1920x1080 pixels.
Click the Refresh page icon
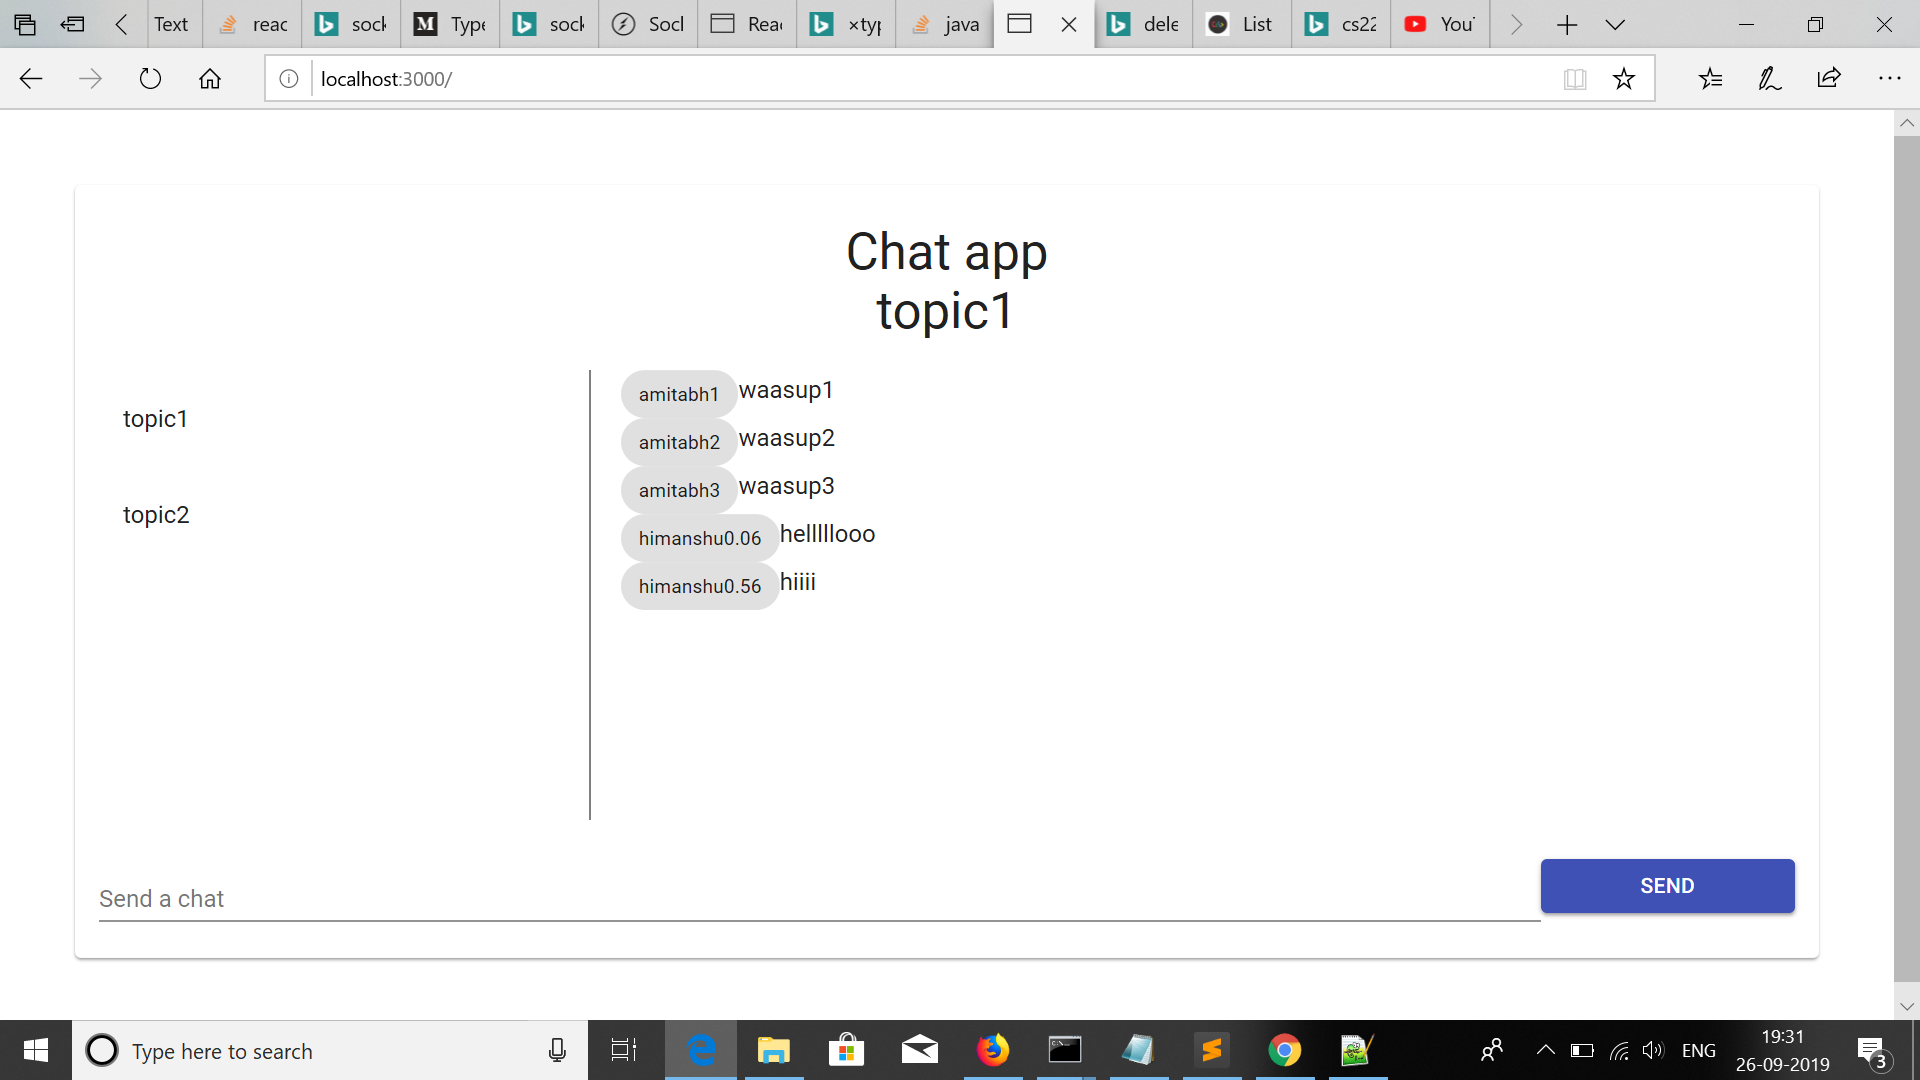coord(150,79)
